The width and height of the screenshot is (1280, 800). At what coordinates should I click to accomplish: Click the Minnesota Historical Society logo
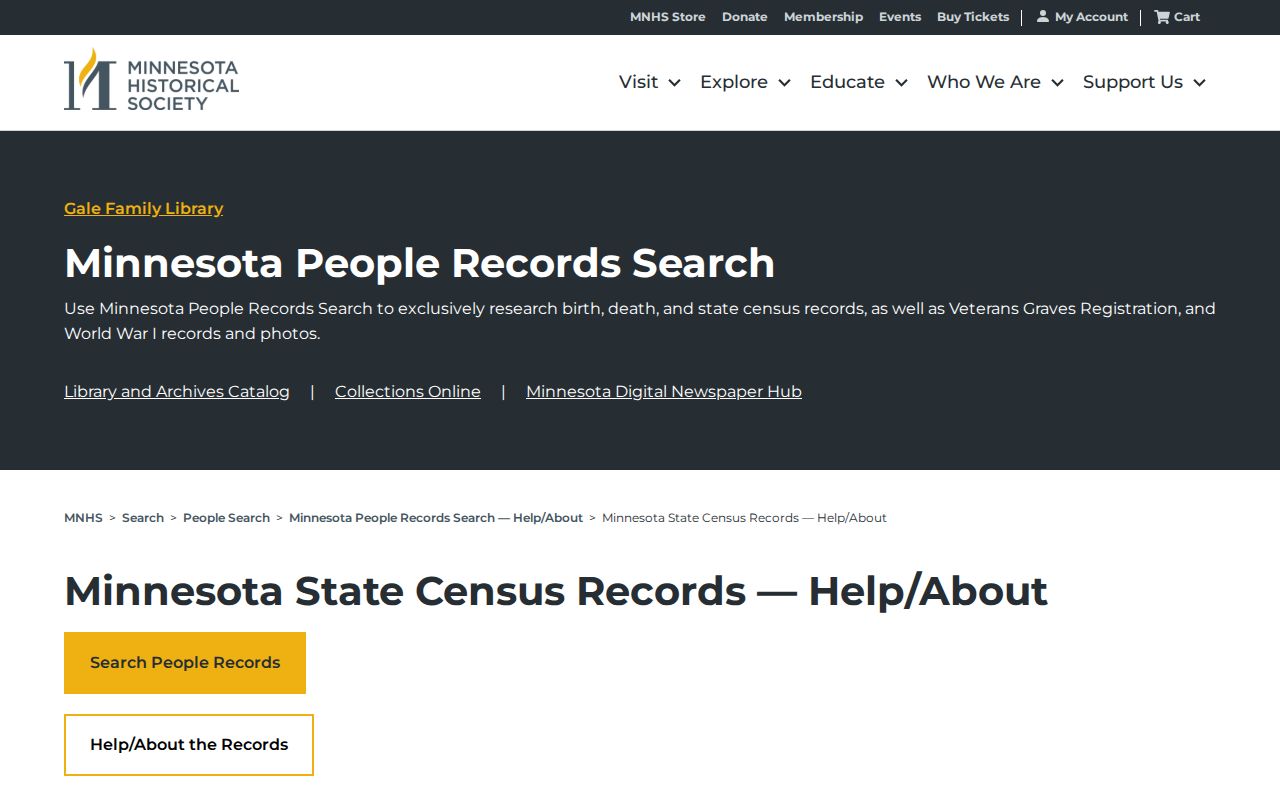point(152,80)
